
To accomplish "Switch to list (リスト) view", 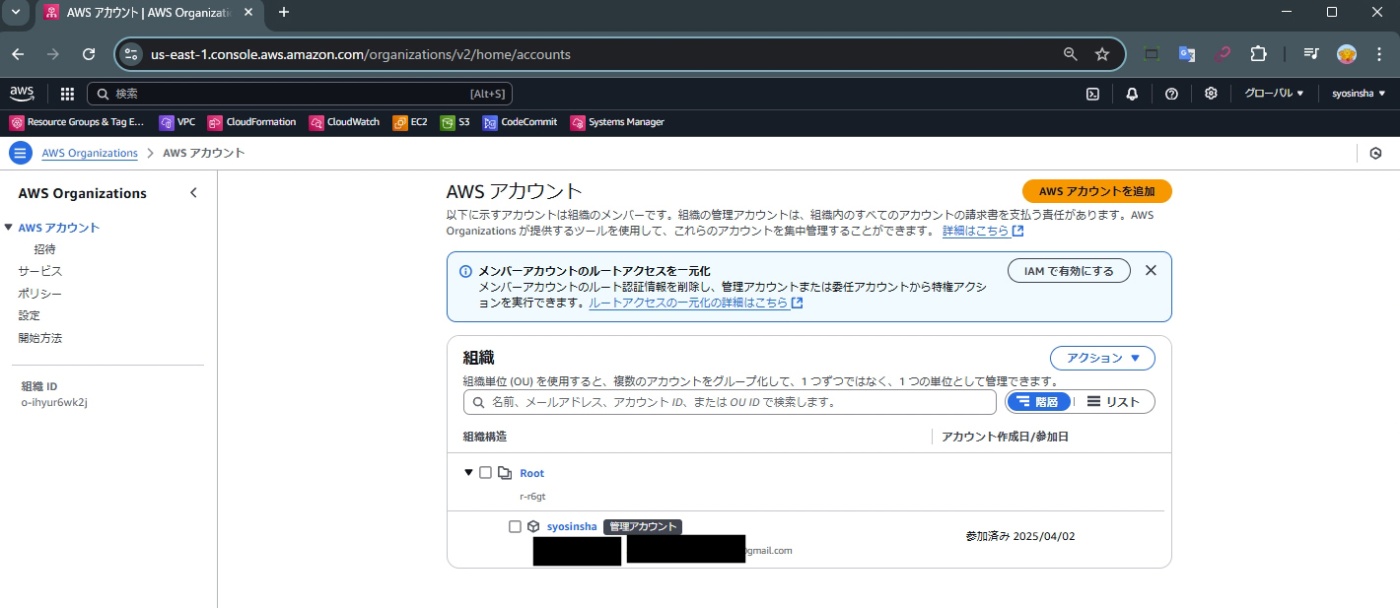I will (x=1113, y=401).
